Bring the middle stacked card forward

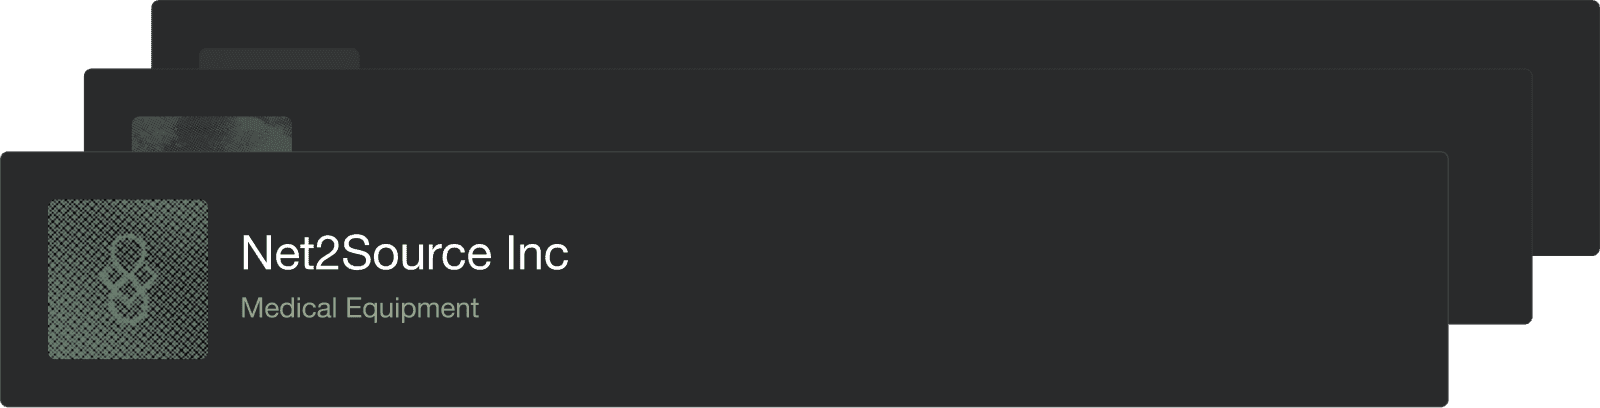(x=800, y=110)
